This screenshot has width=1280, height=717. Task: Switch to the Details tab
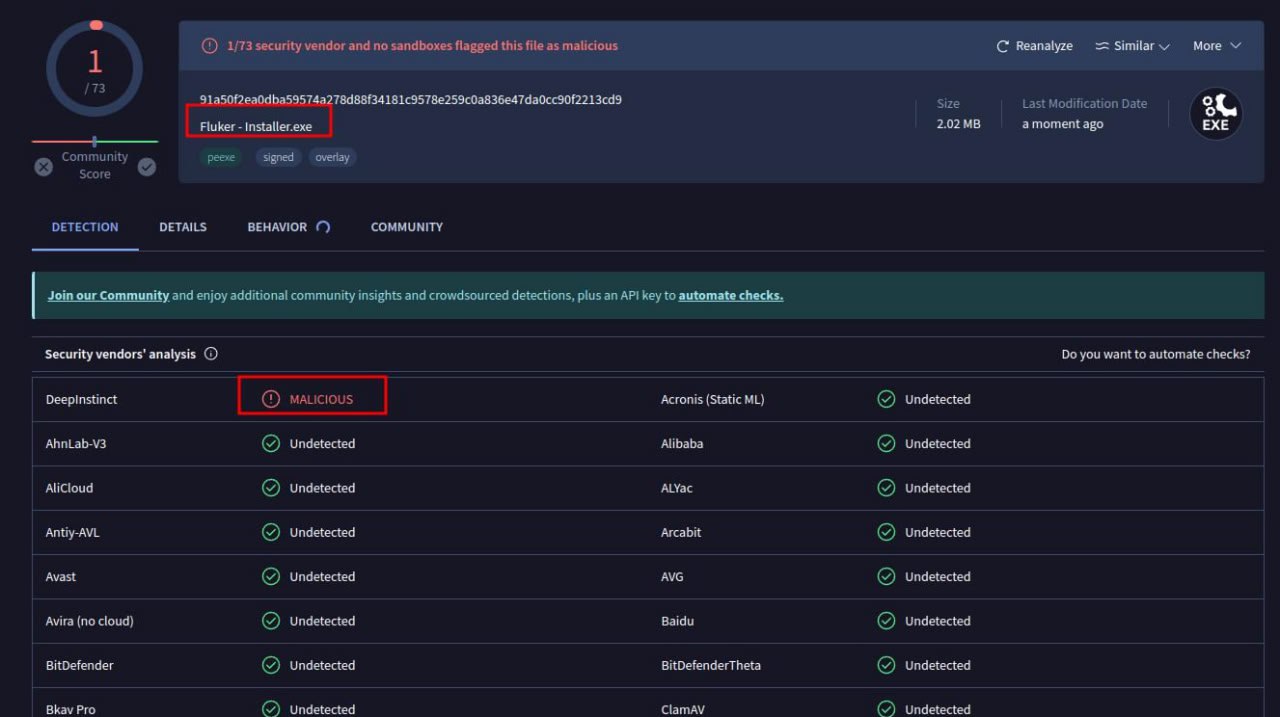(183, 227)
